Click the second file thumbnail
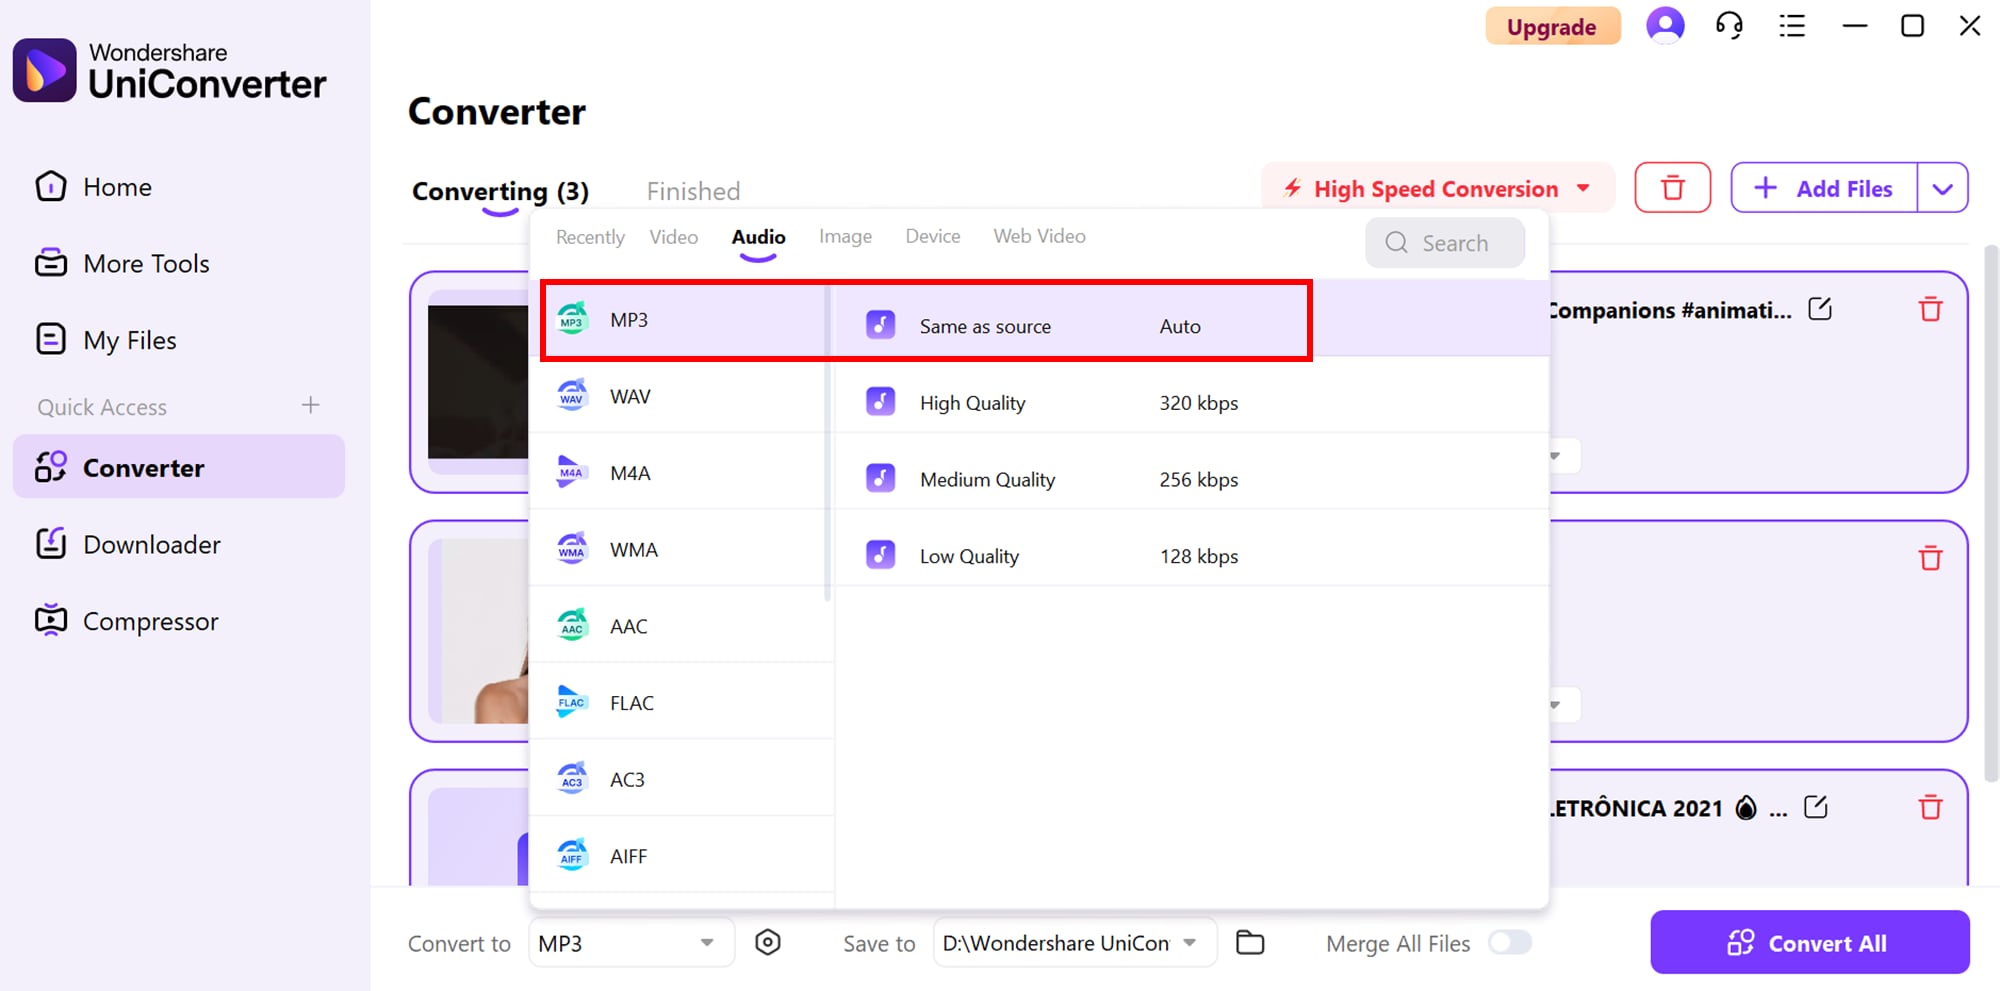2000x991 pixels. click(x=478, y=631)
